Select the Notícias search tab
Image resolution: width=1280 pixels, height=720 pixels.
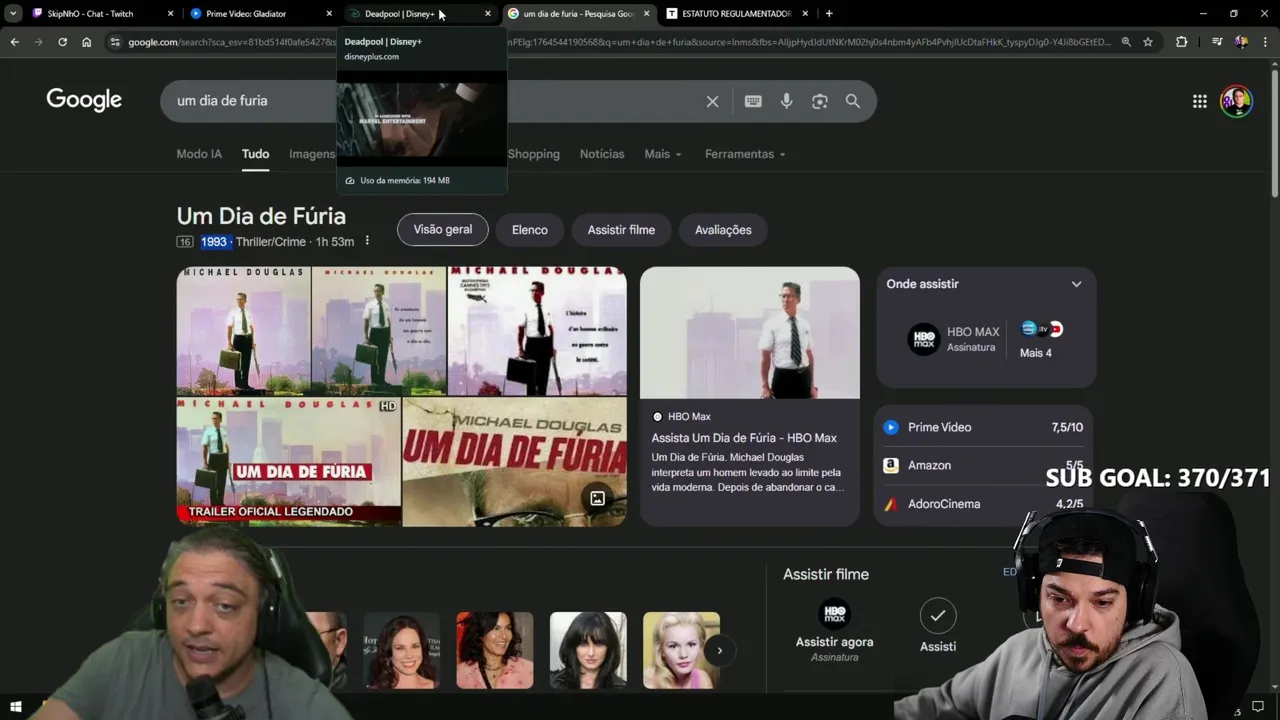(602, 154)
